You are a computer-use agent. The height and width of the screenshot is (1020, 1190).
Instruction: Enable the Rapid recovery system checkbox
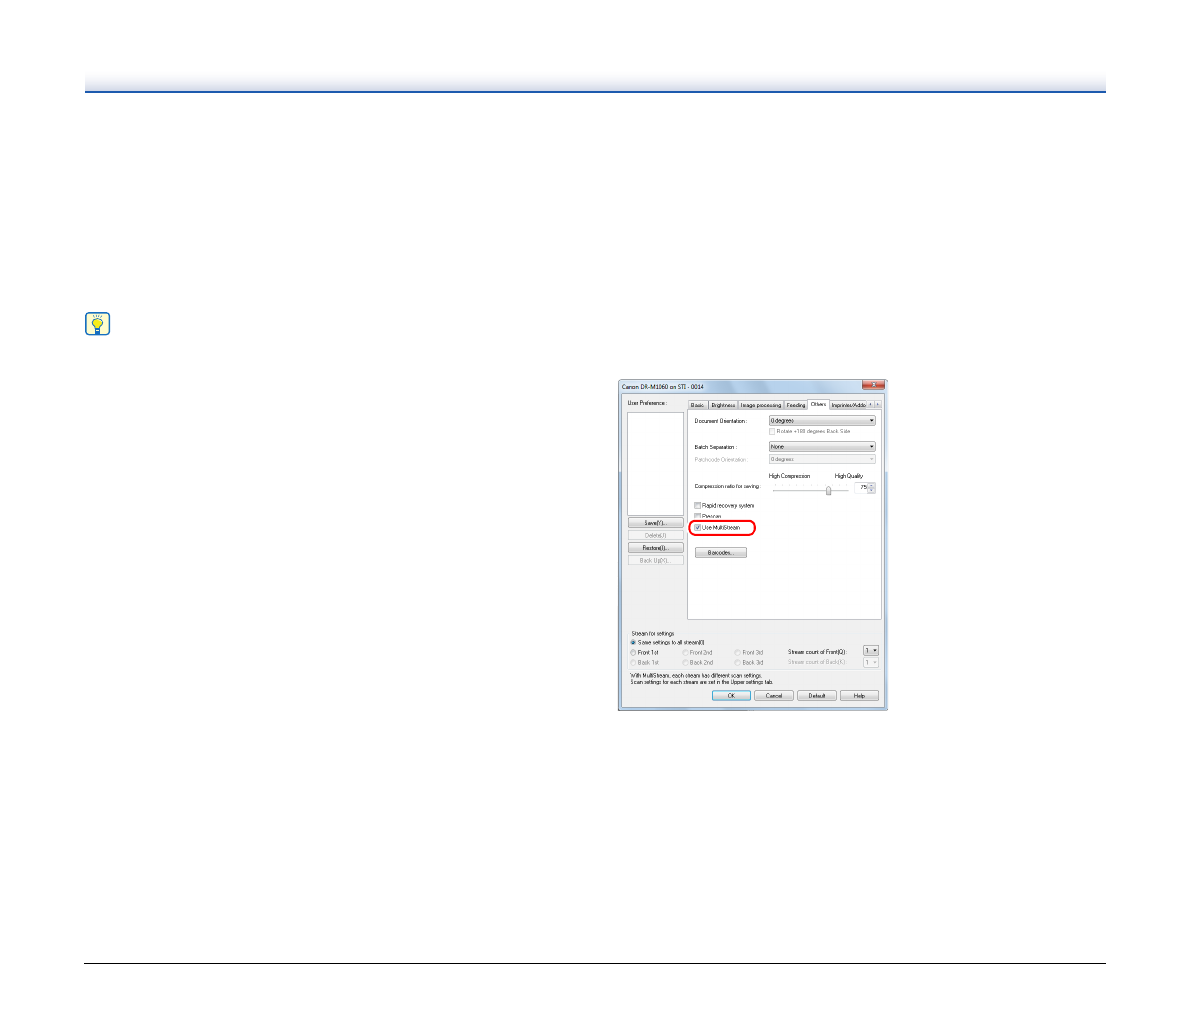(x=698, y=506)
